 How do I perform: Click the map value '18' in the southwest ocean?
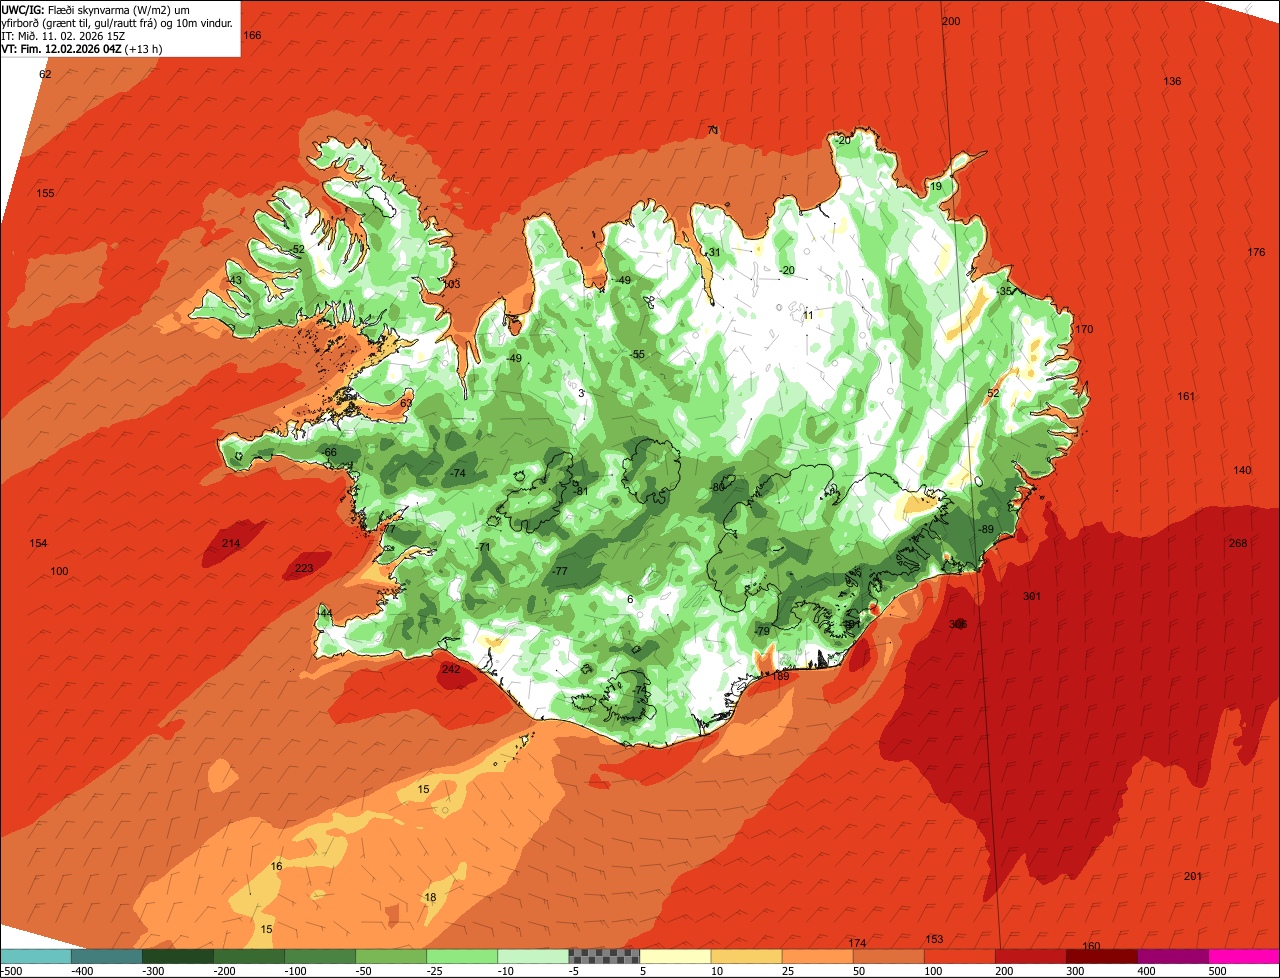tap(431, 897)
